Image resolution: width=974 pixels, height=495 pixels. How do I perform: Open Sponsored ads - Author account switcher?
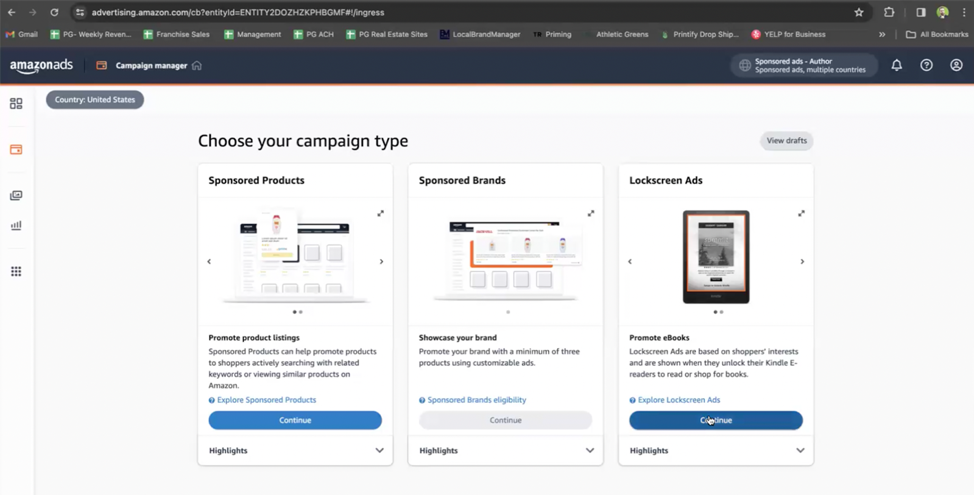804,65
